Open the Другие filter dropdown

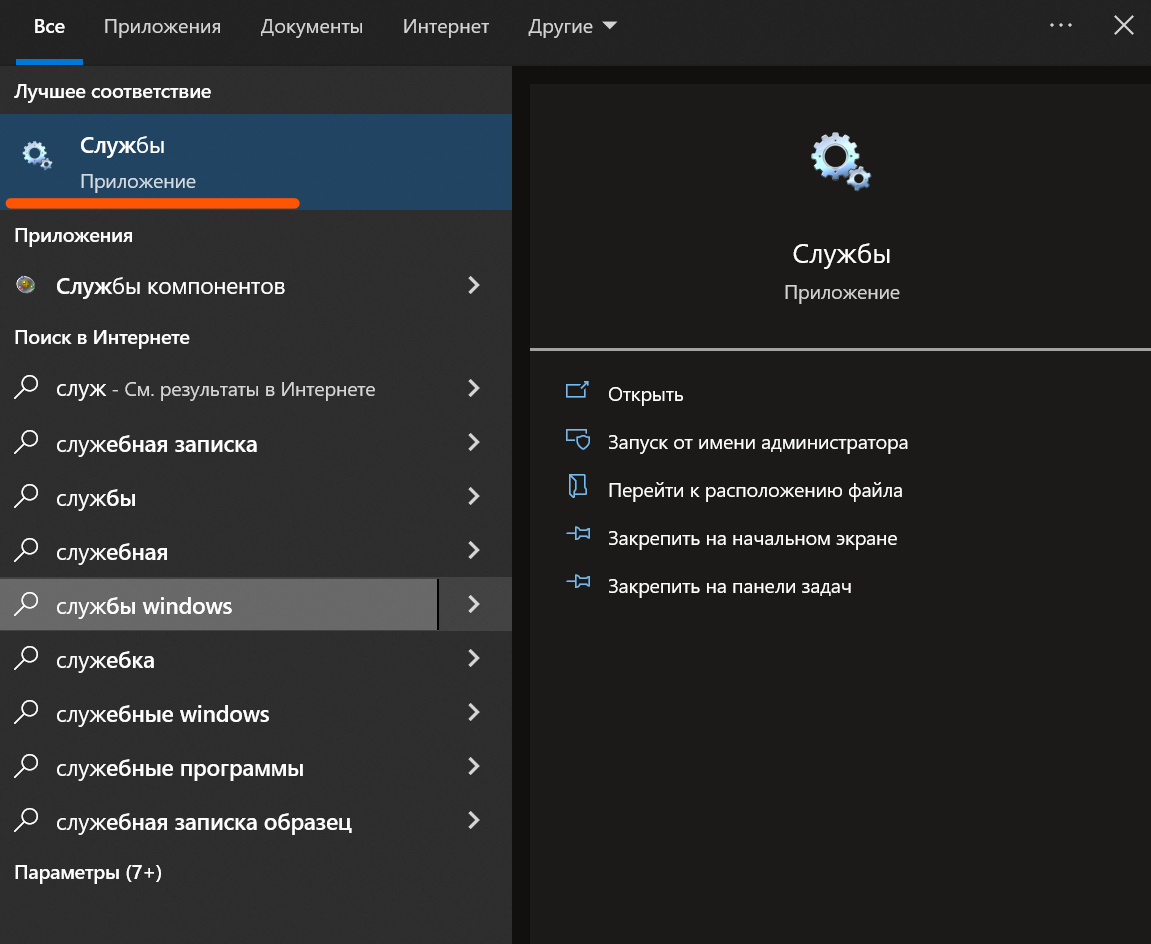point(572,27)
